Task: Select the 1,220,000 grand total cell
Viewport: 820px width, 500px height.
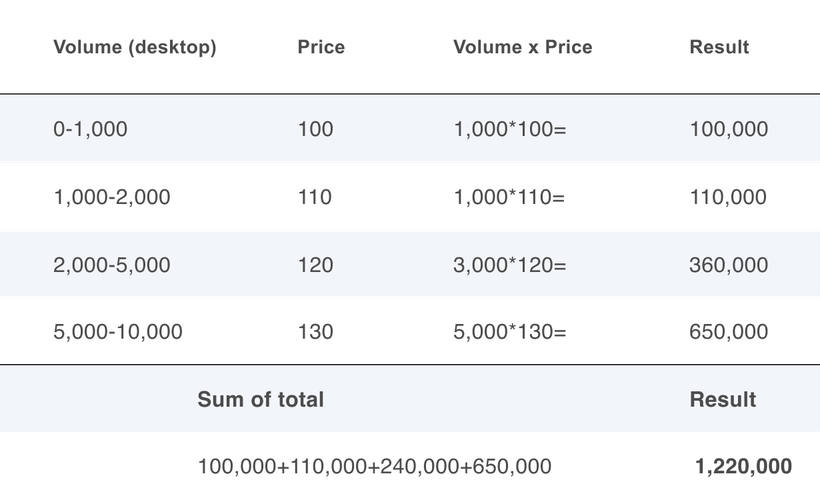Action: (743, 466)
